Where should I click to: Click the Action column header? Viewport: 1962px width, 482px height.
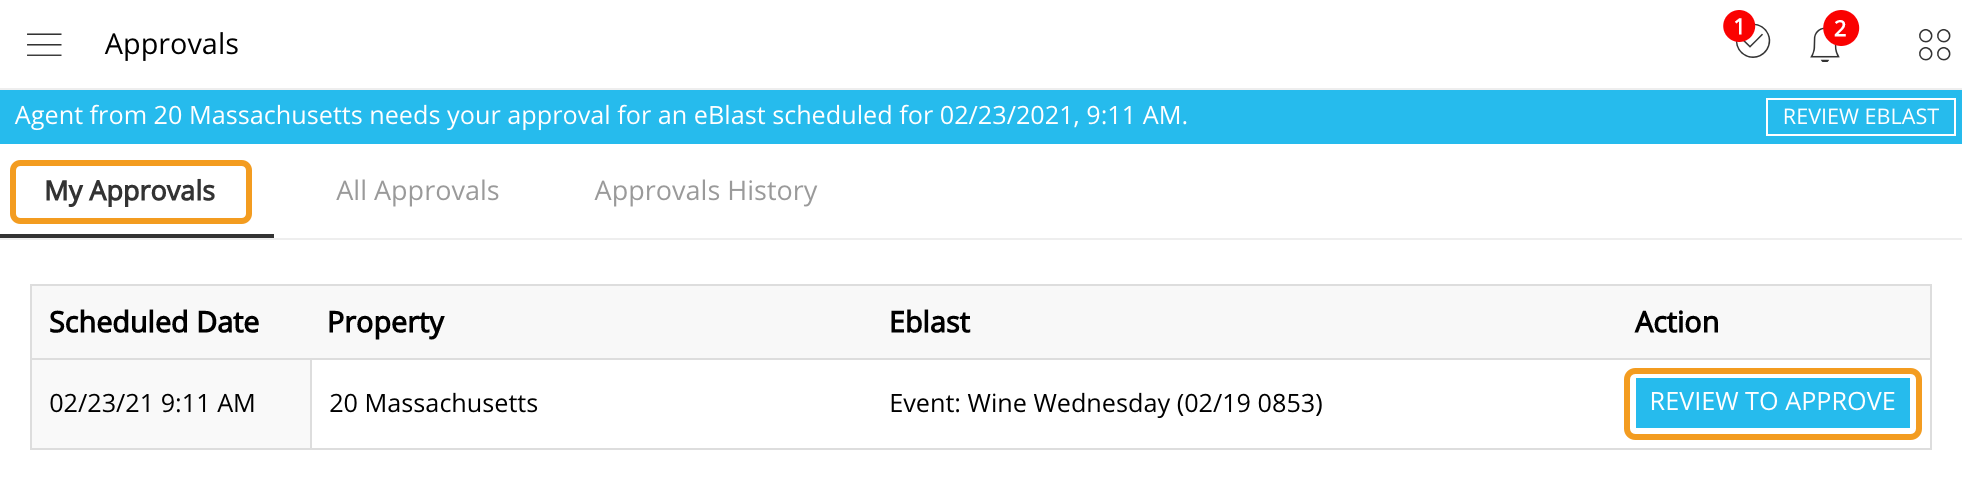coord(1676,322)
